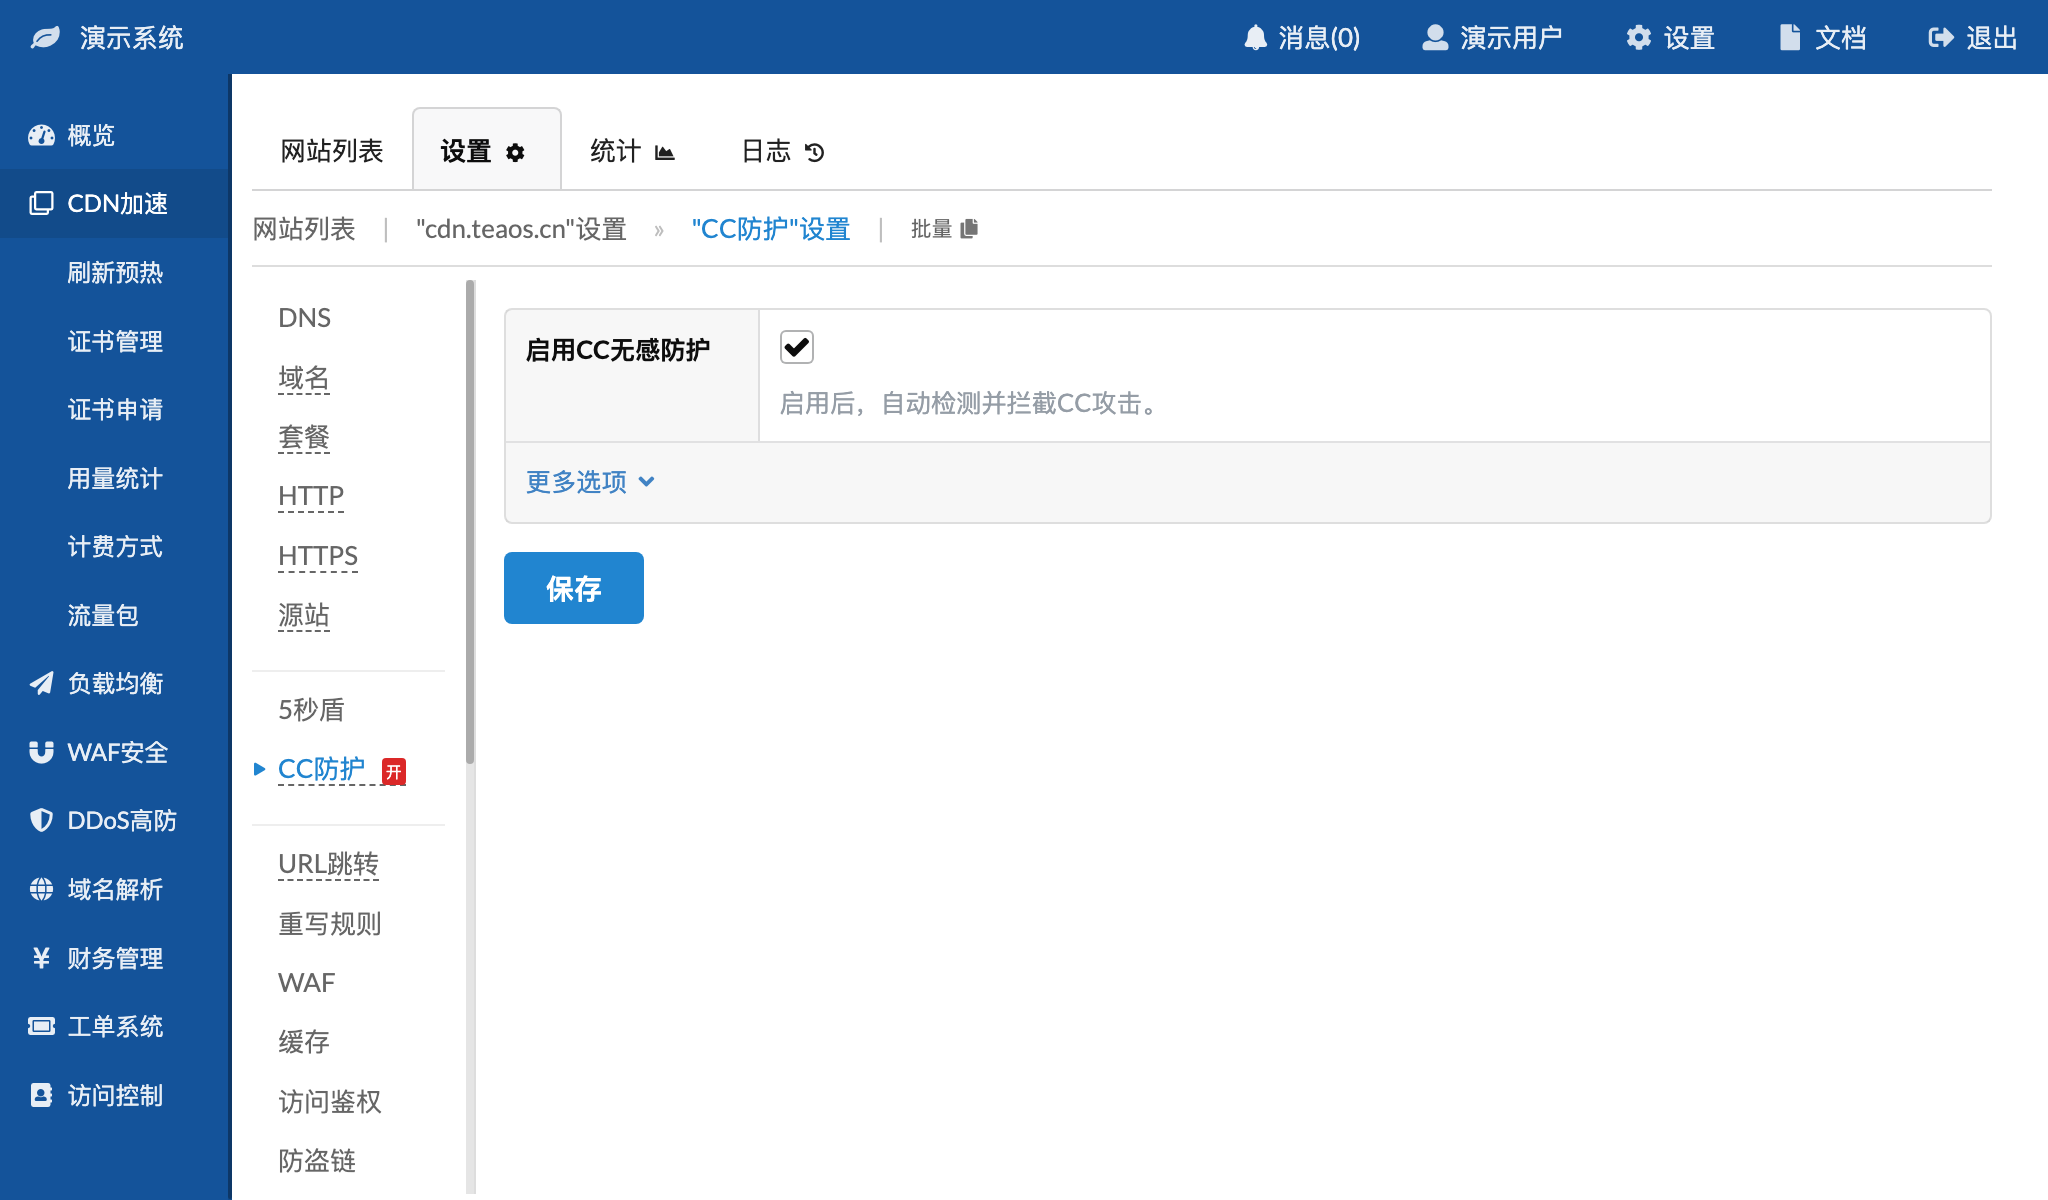This screenshot has width=2048, height=1200.
Task: Click the overview dashboard gauge icon
Action: click(41, 135)
